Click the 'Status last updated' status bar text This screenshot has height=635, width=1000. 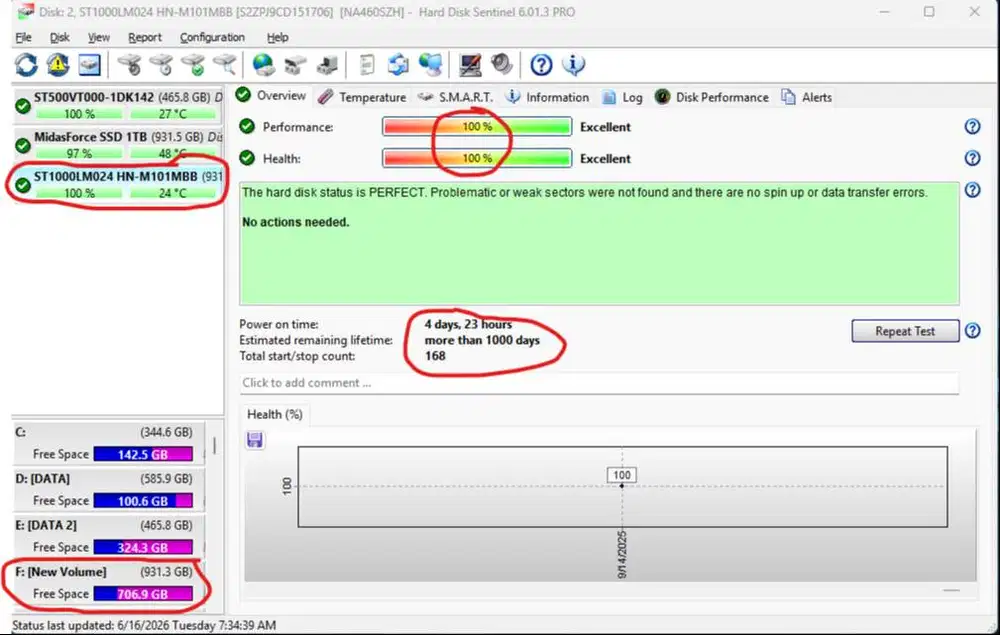(x=144, y=625)
